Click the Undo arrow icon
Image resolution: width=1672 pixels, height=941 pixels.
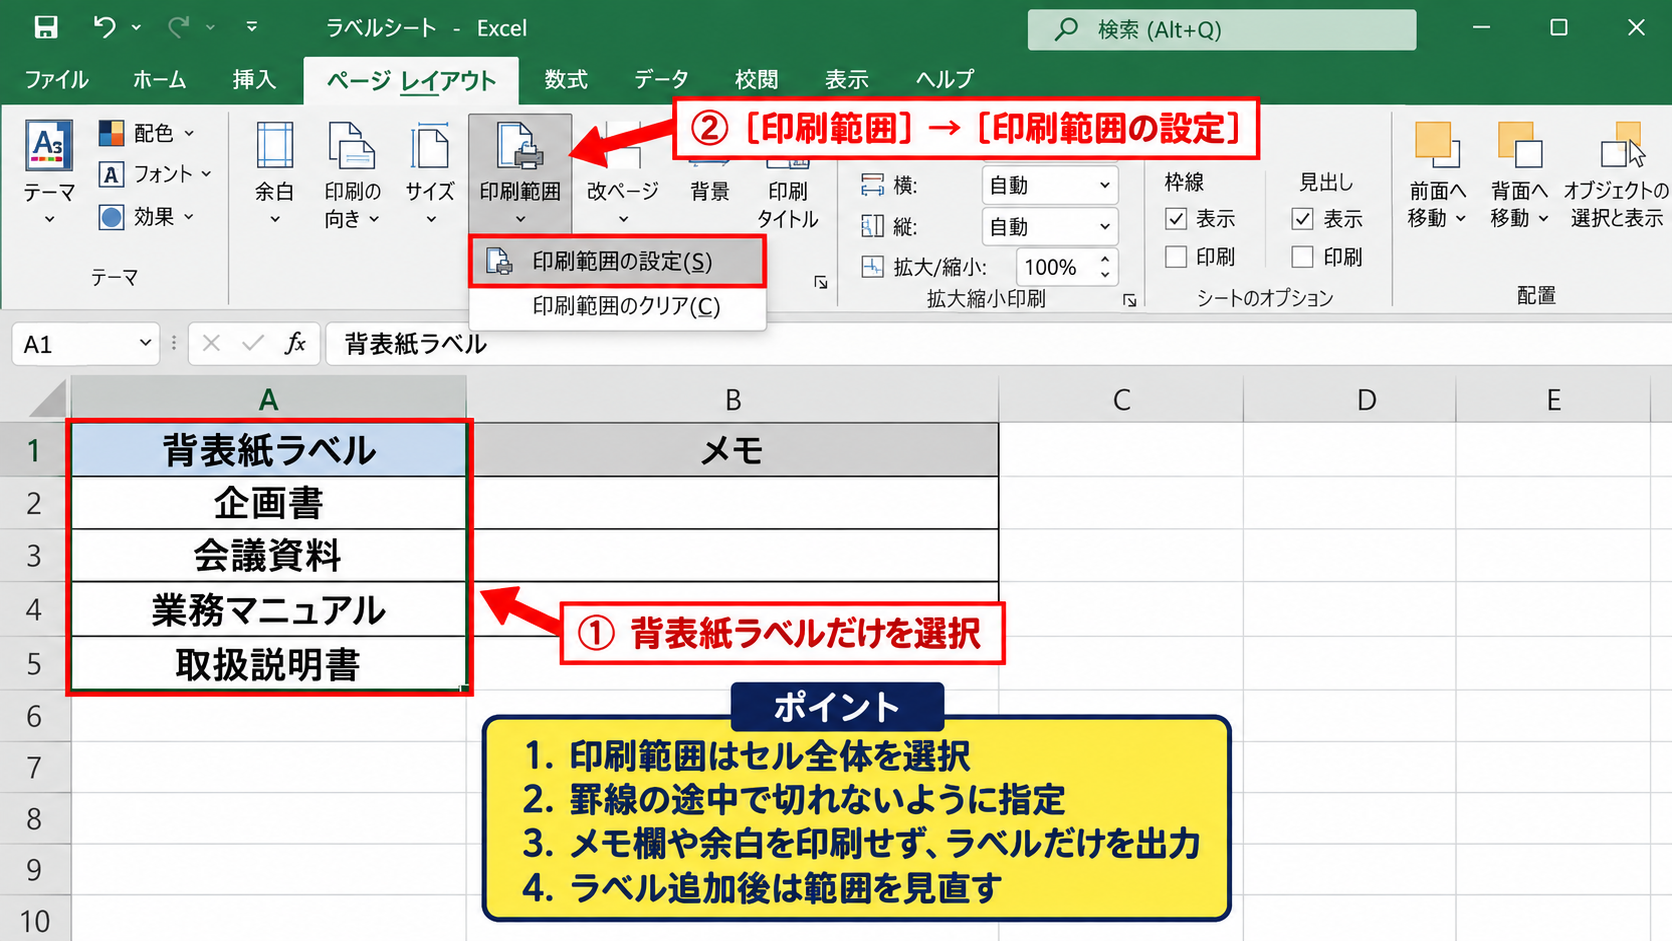tap(104, 27)
